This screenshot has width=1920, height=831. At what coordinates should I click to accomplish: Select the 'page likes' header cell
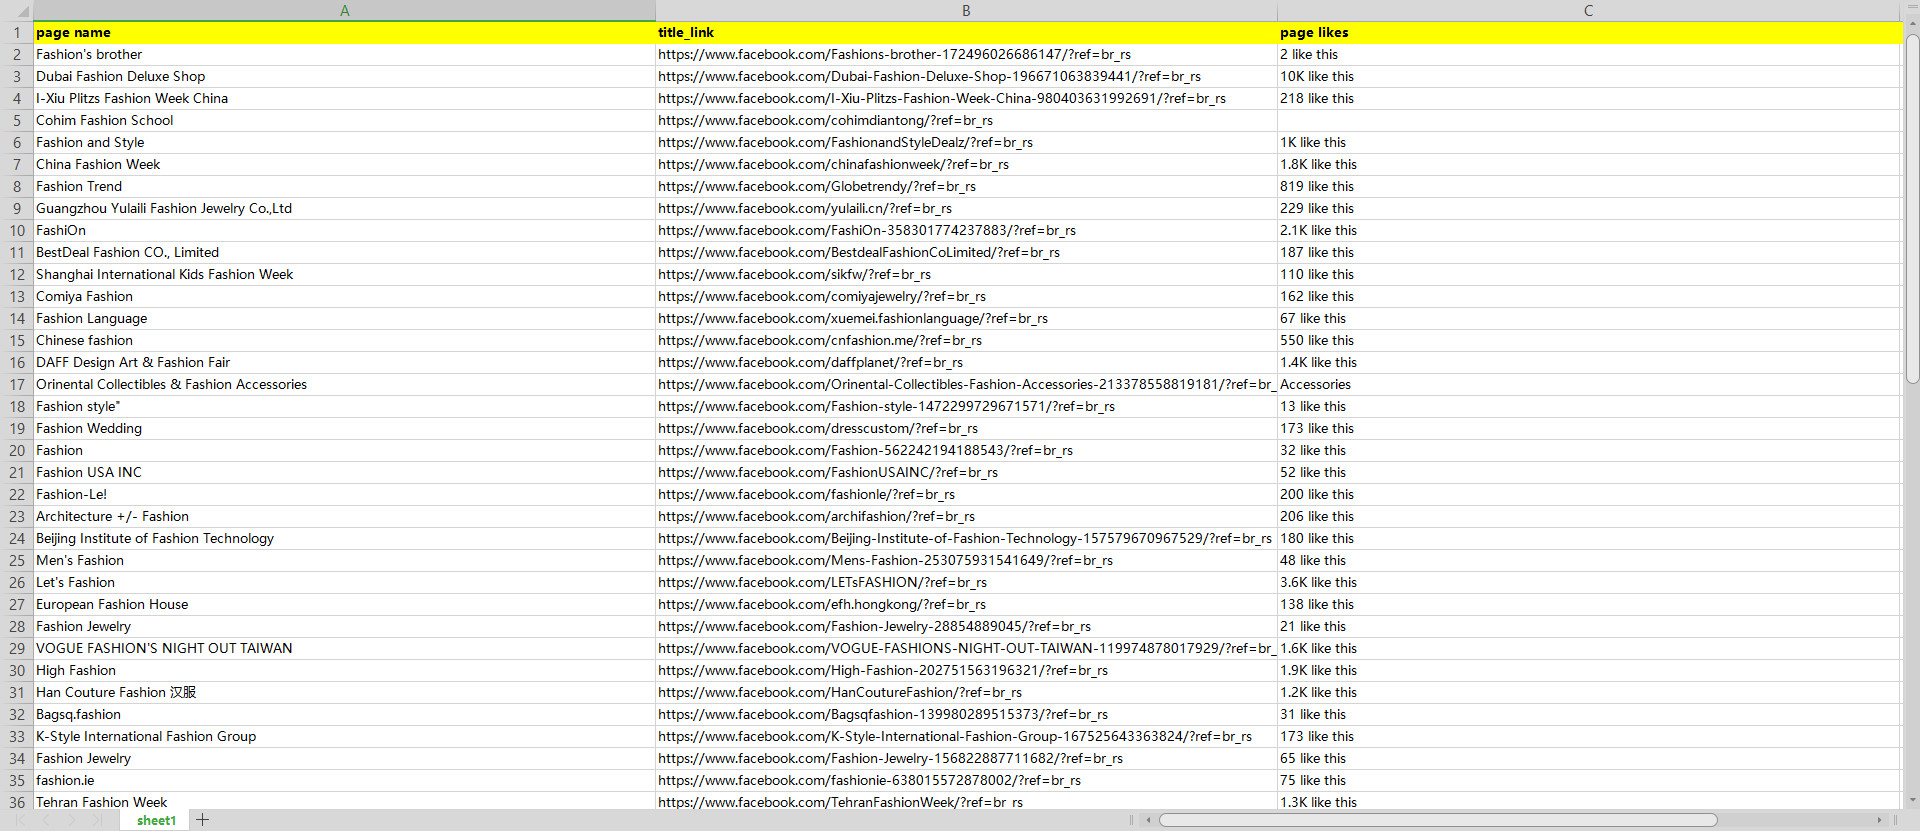click(1588, 33)
